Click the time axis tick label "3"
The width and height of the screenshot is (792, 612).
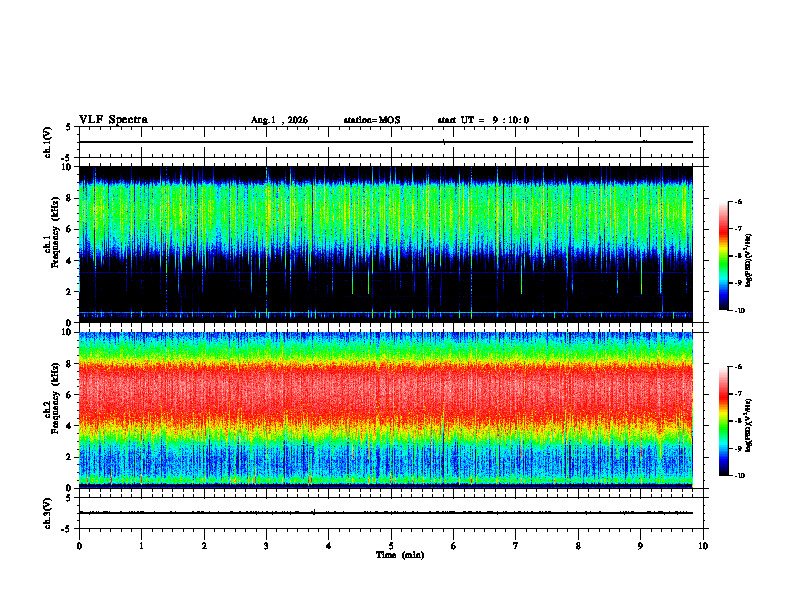[x=266, y=546]
